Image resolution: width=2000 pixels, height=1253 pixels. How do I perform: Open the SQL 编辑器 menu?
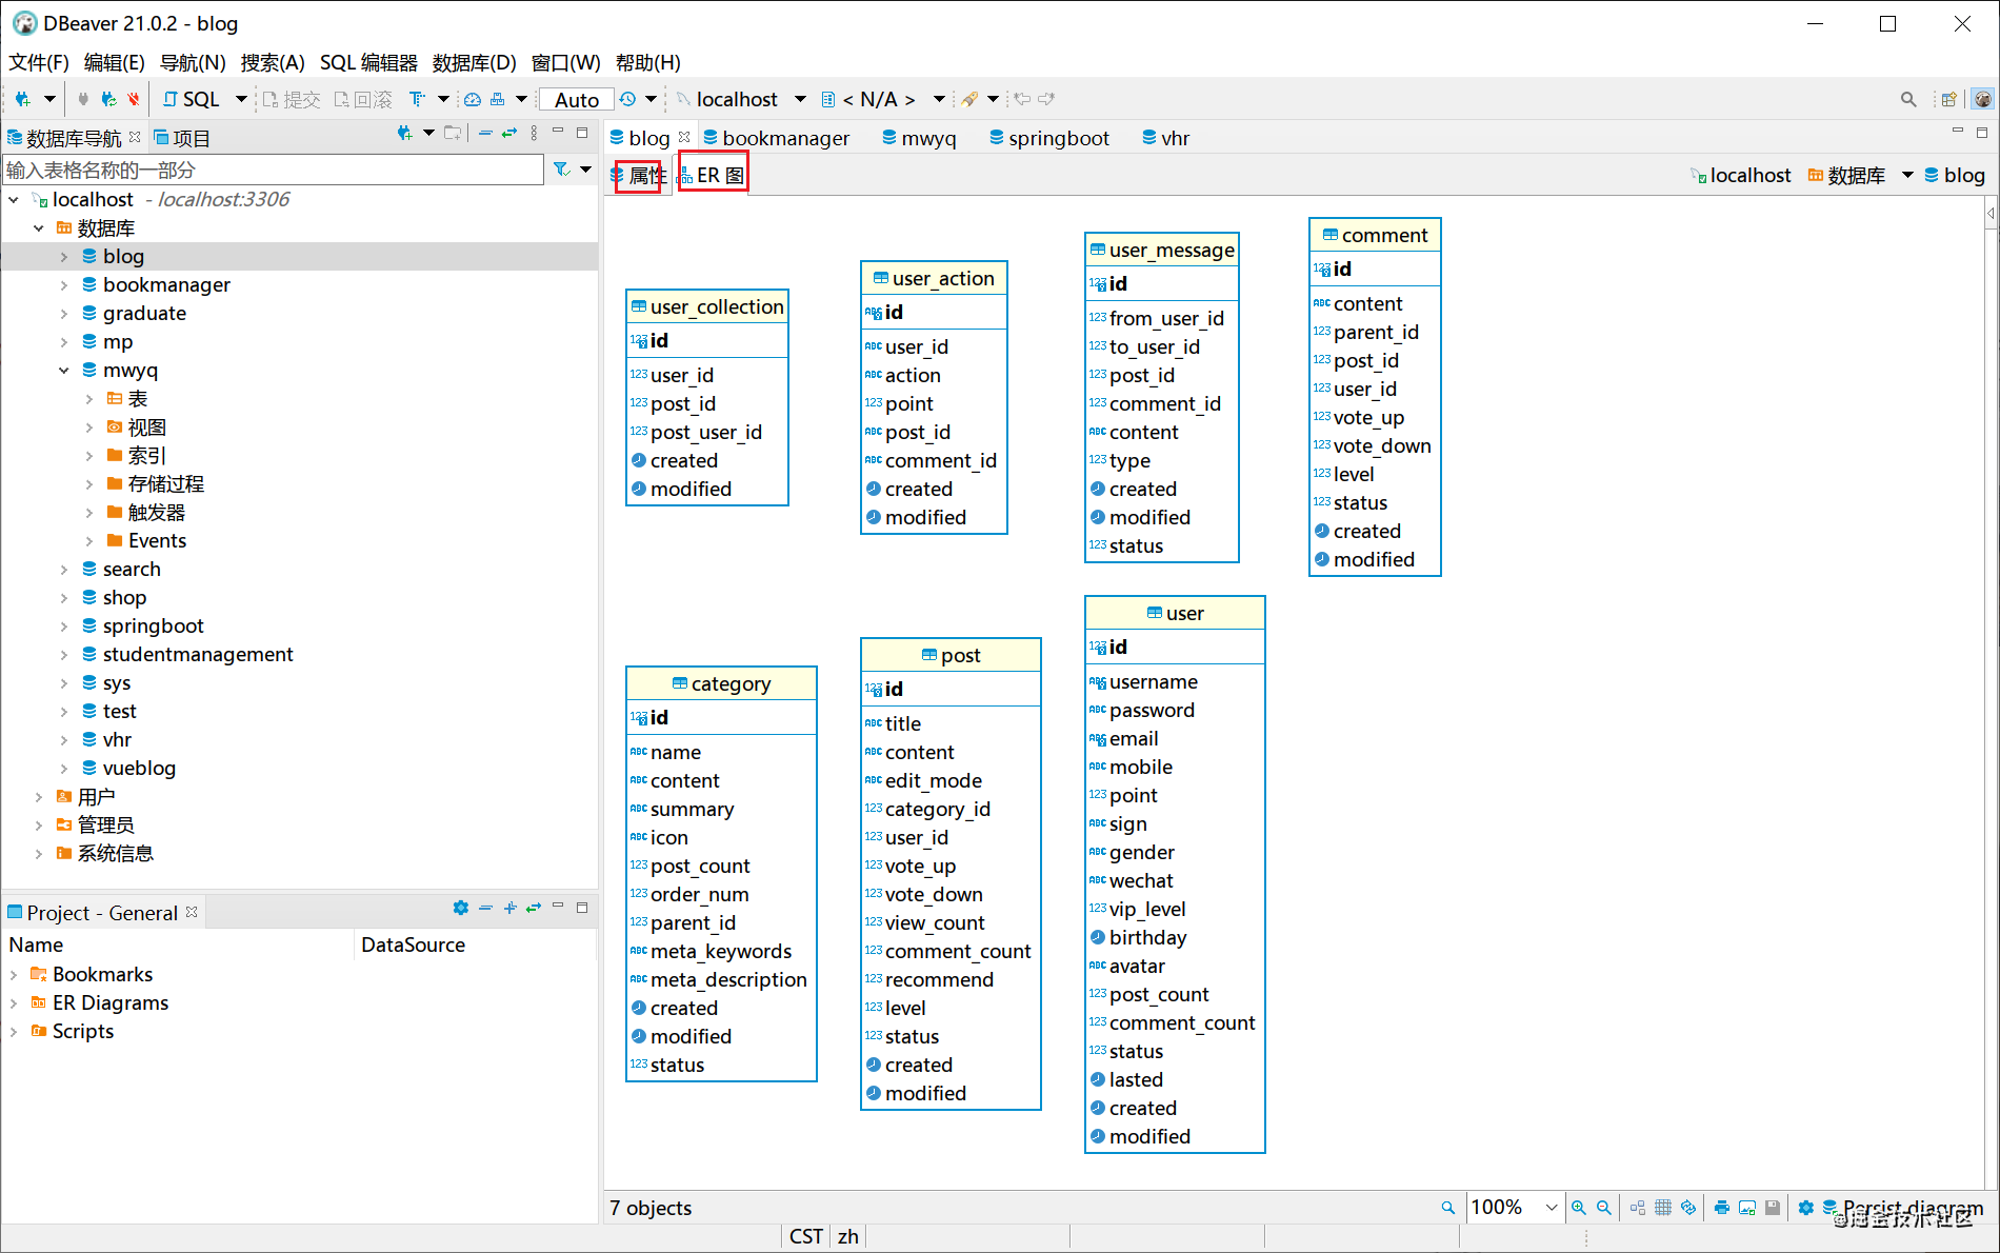tap(368, 62)
